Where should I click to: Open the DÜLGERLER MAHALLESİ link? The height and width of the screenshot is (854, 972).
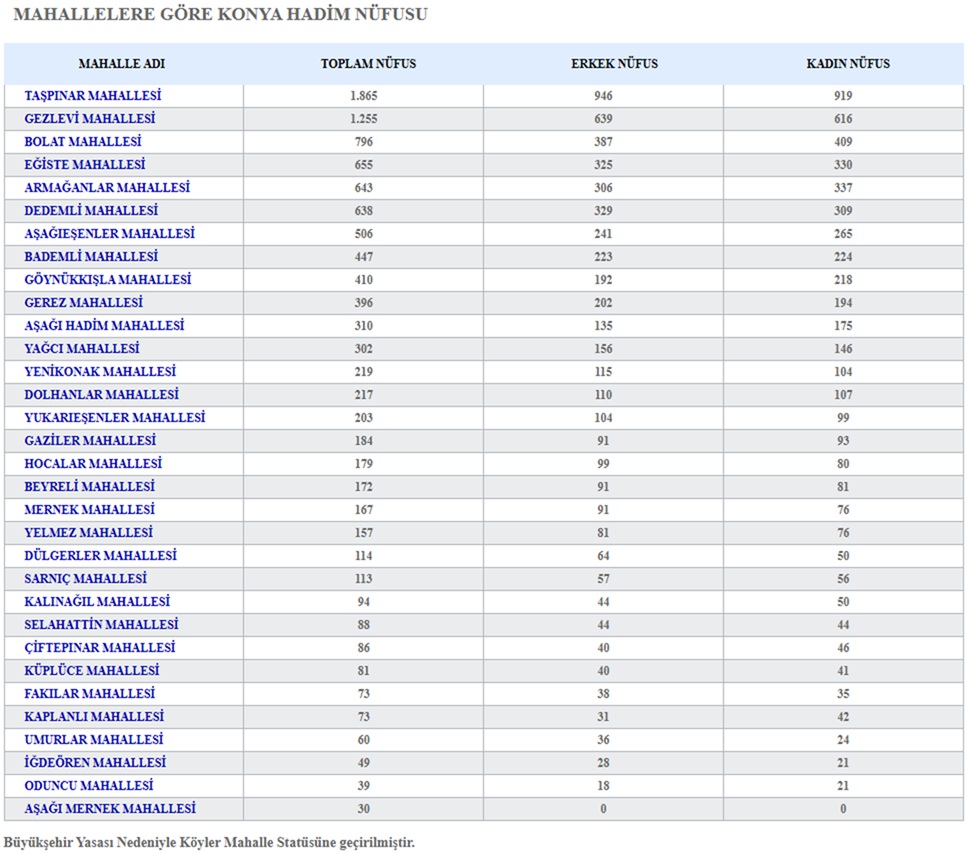coord(101,556)
